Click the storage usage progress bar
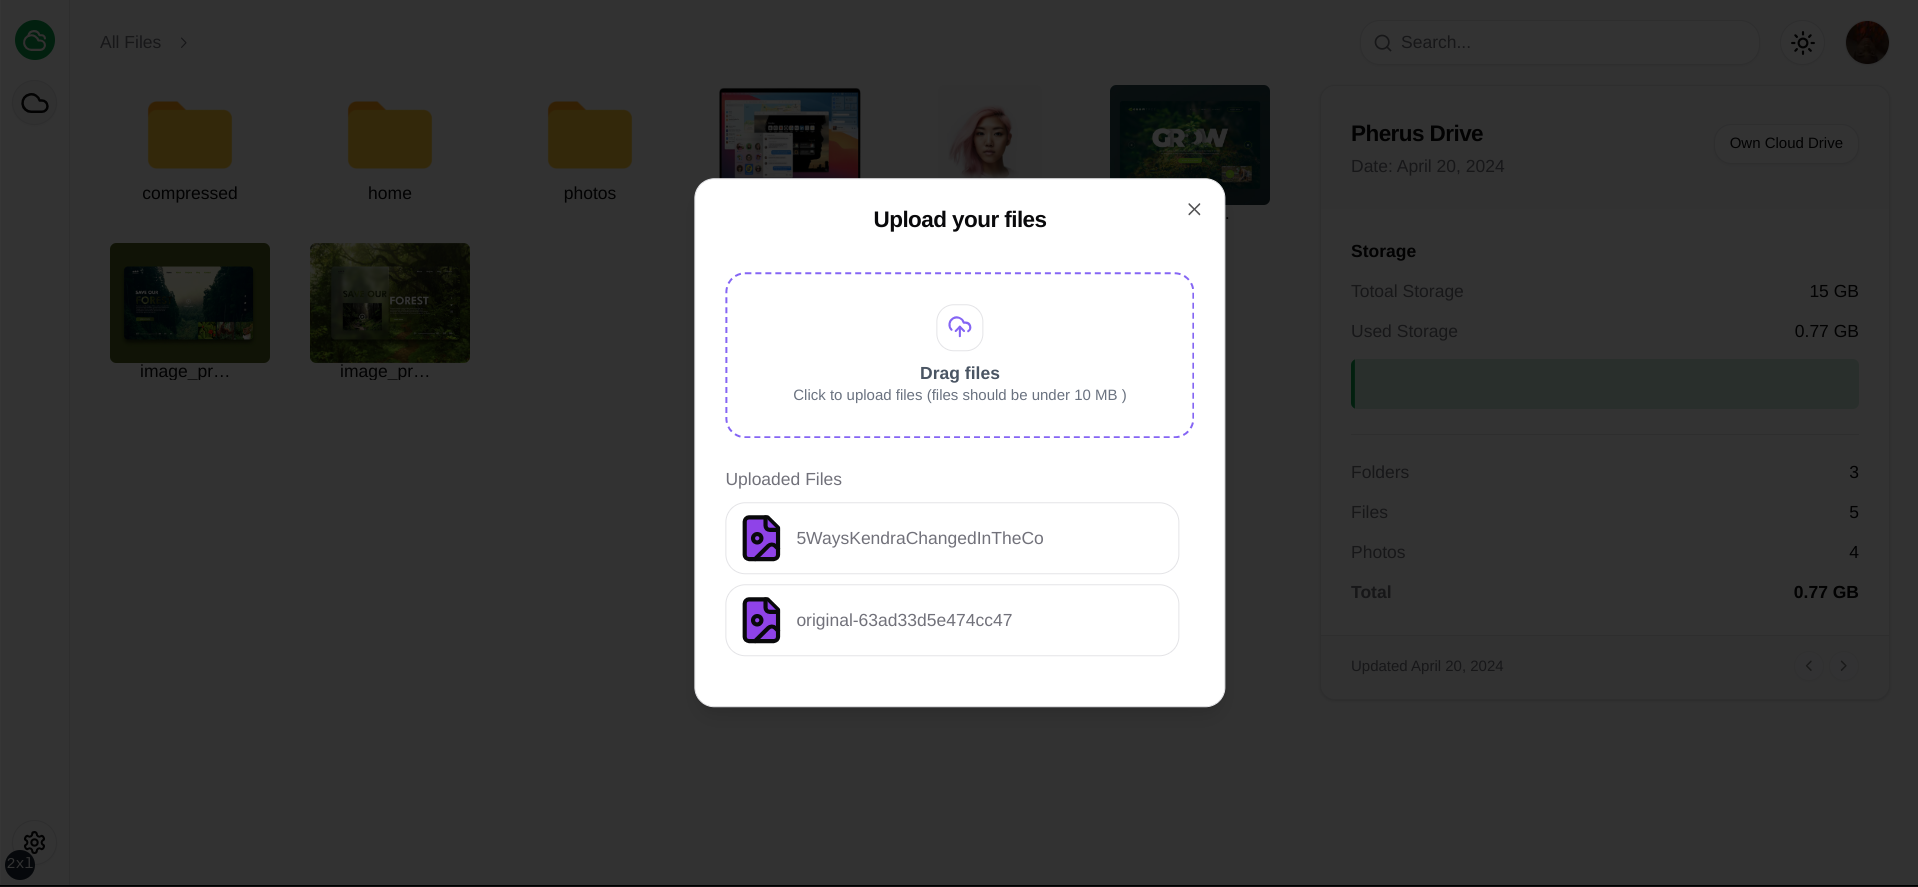Viewport: 1918px width, 887px height. point(1605,384)
